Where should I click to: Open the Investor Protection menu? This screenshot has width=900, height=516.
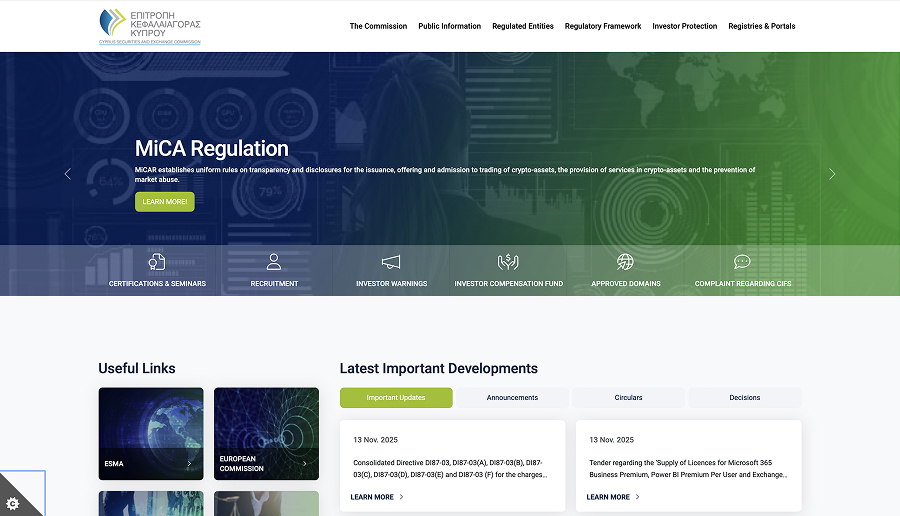coord(685,26)
